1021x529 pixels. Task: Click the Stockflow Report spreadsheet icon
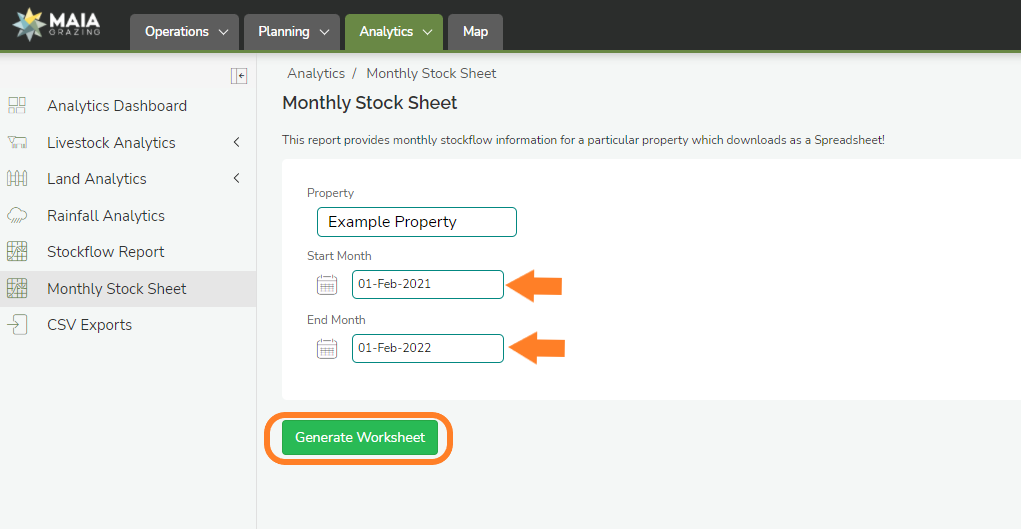(17, 252)
